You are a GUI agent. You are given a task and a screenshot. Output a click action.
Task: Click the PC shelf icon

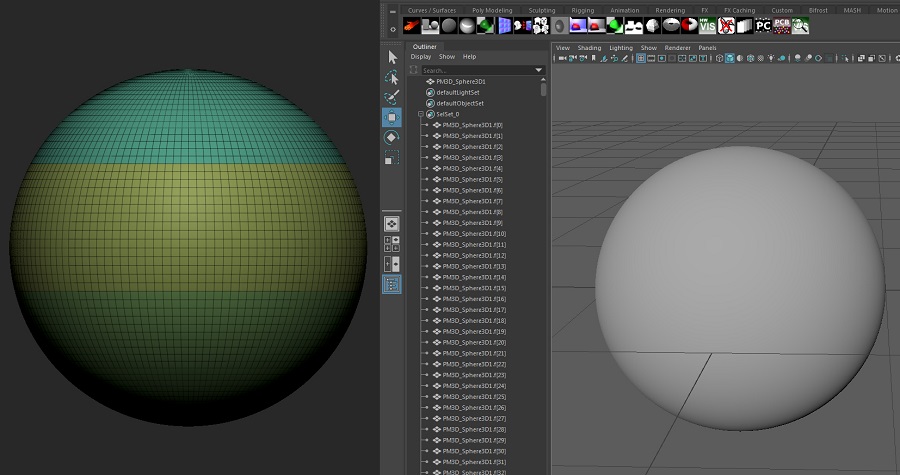pos(763,26)
